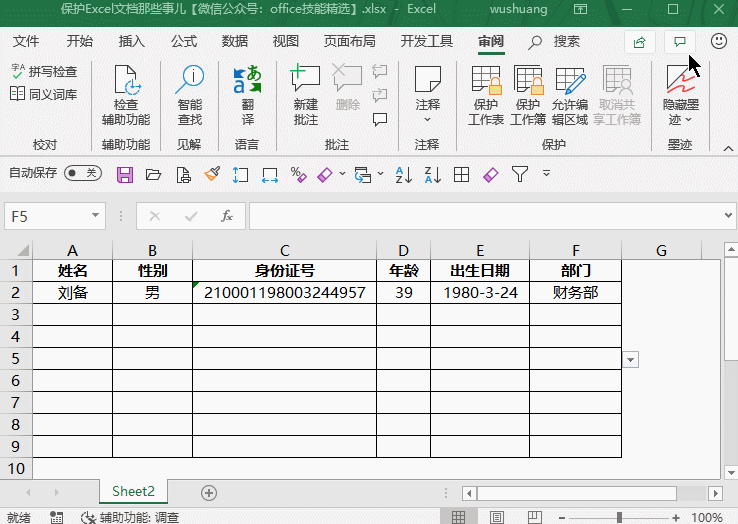Toggle the 自动保存 (AutoSave) switch

(82, 173)
